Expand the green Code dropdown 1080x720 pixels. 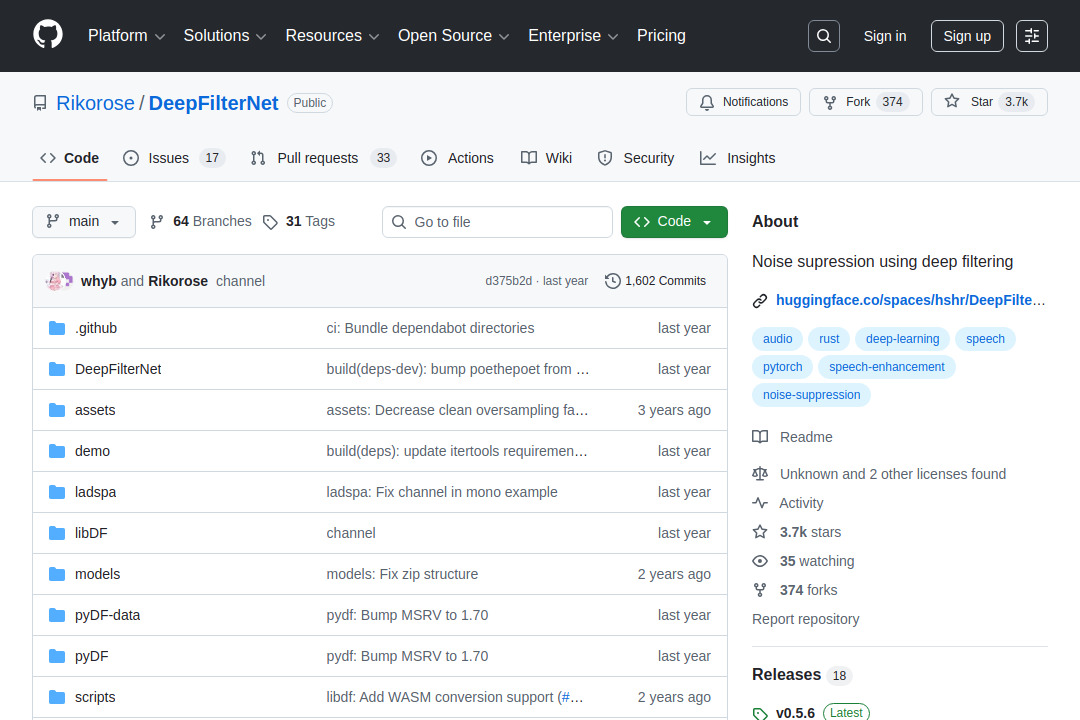pos(674,221)
